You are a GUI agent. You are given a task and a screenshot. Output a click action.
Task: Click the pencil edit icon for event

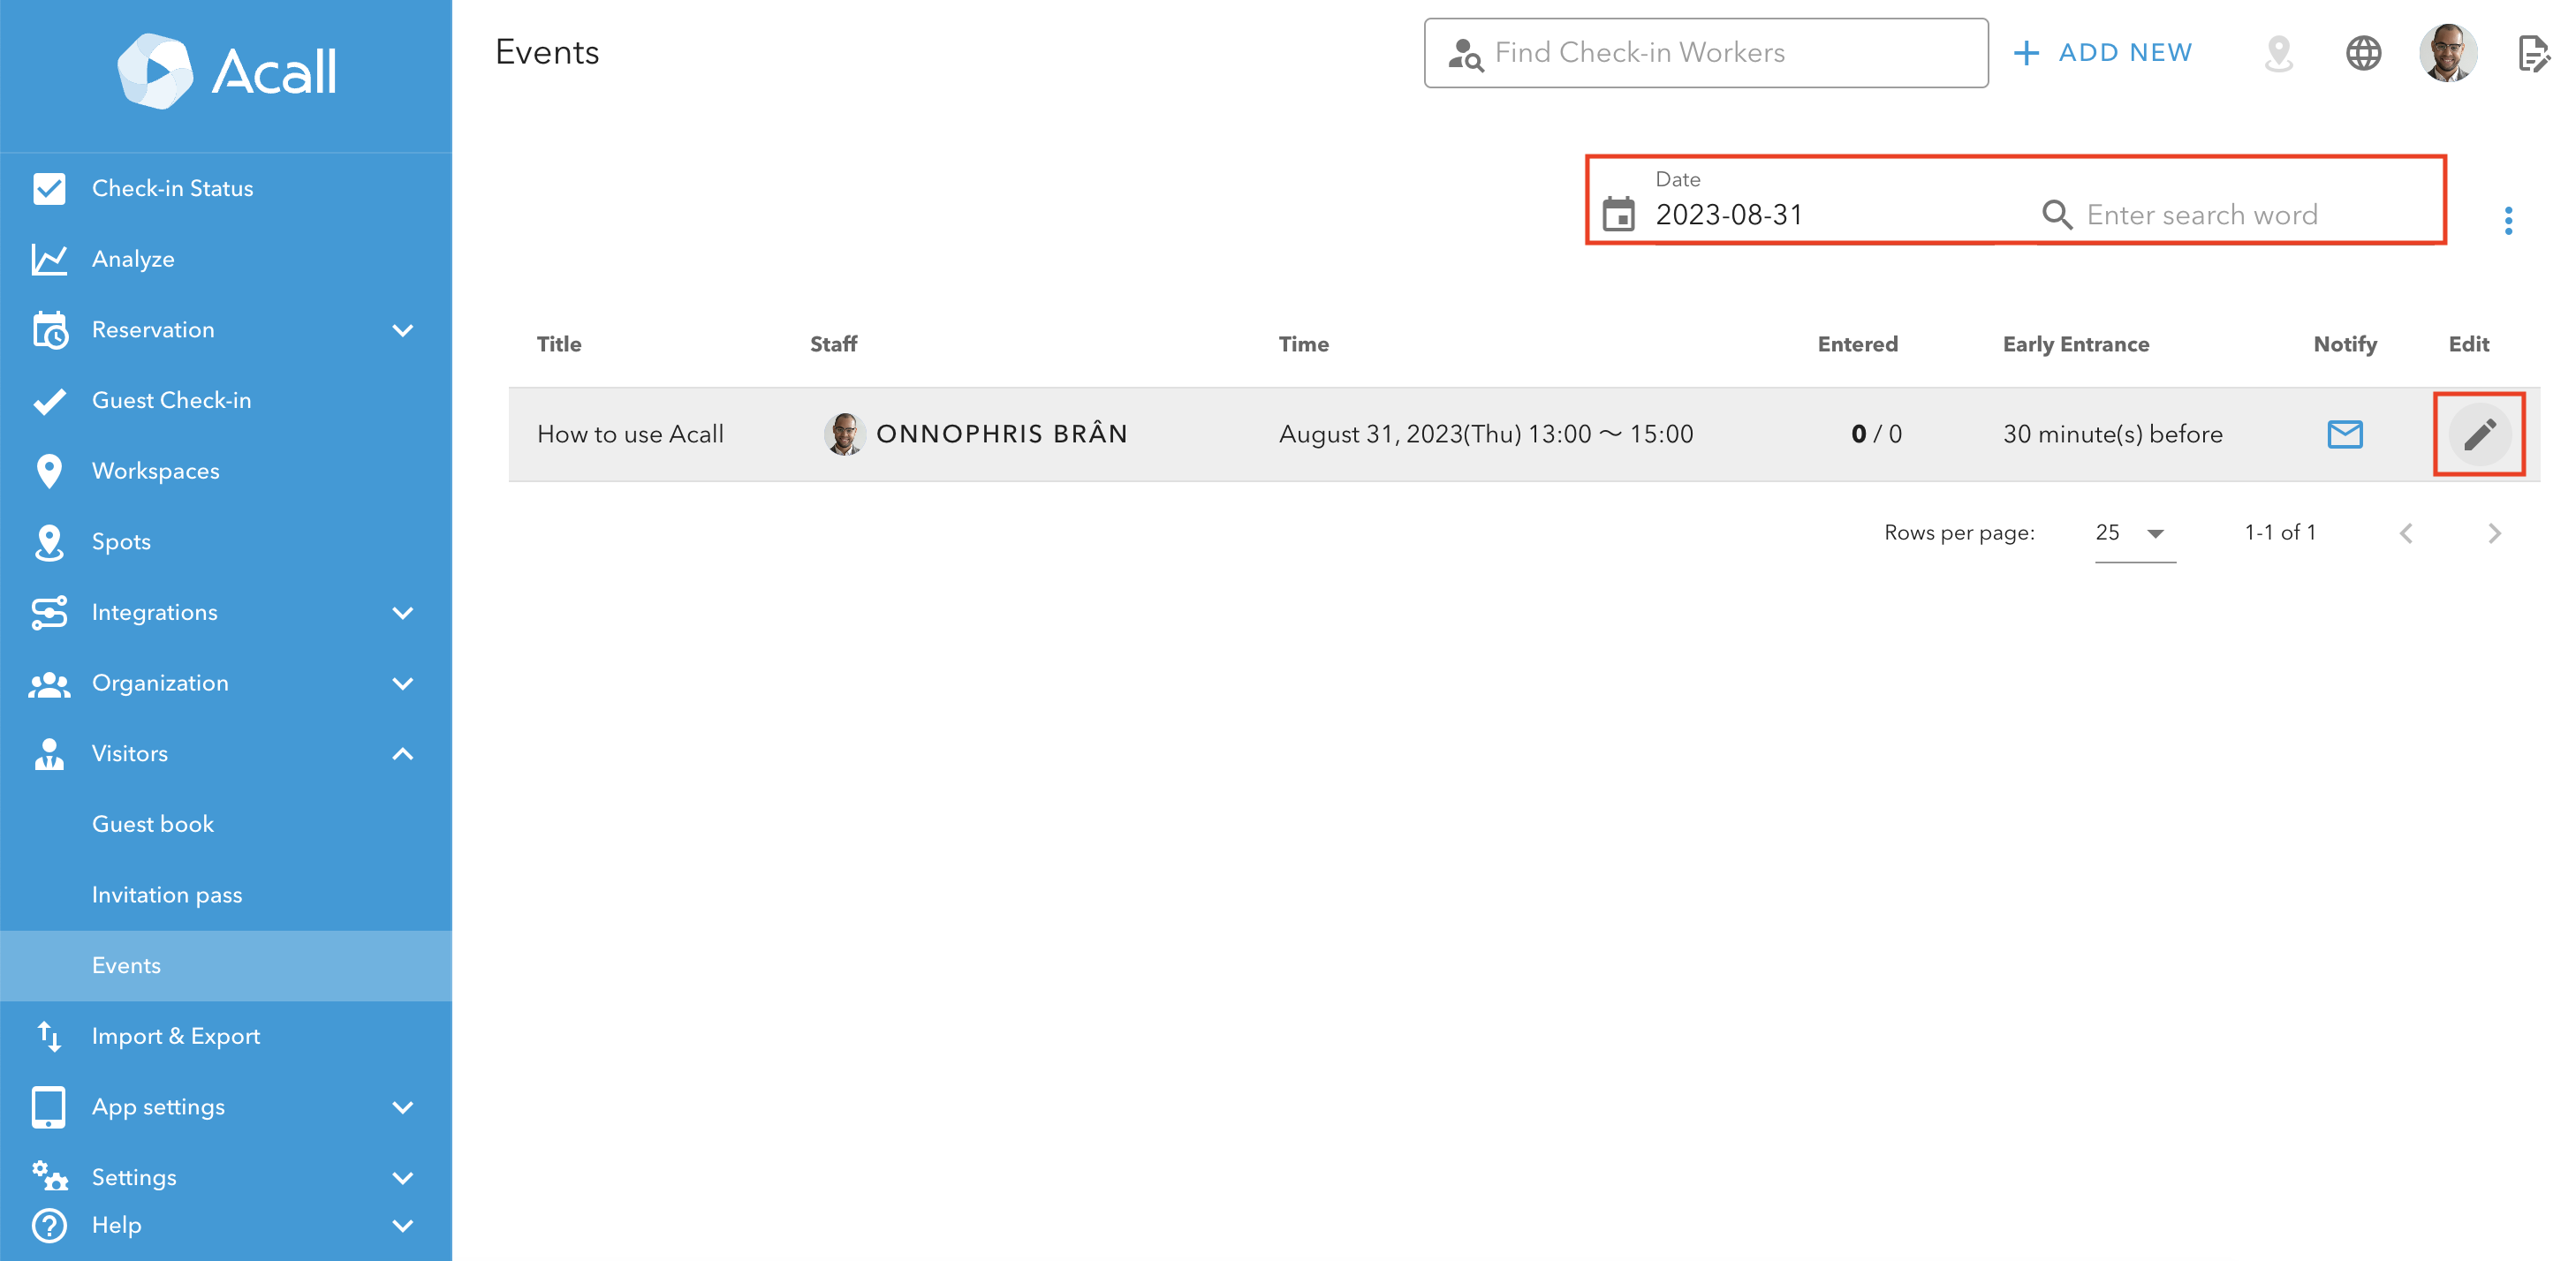click(2479, 434)
